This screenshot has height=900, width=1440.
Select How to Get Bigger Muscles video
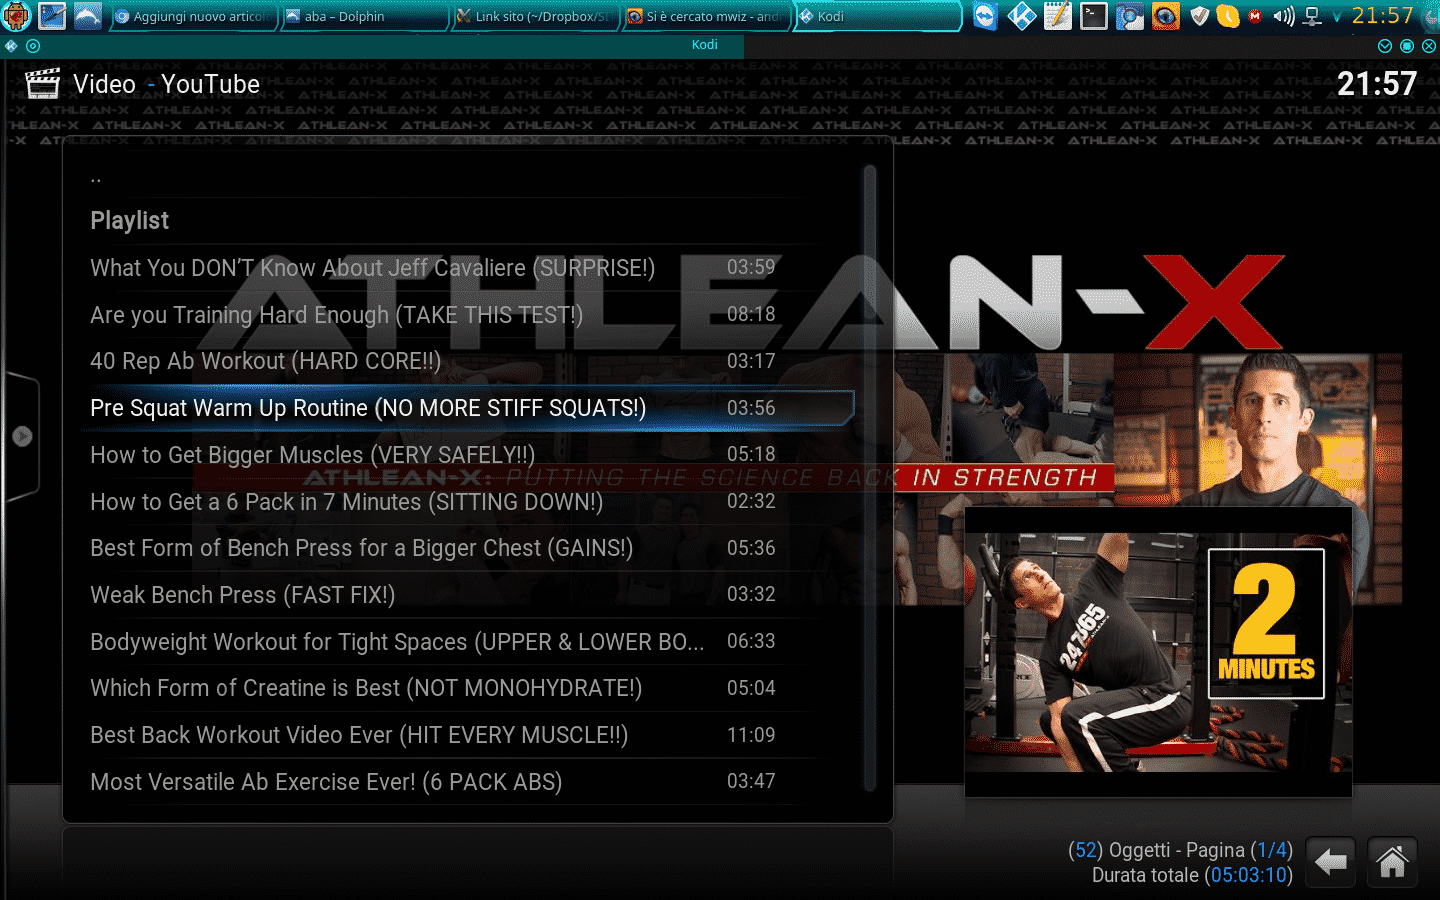460,455
